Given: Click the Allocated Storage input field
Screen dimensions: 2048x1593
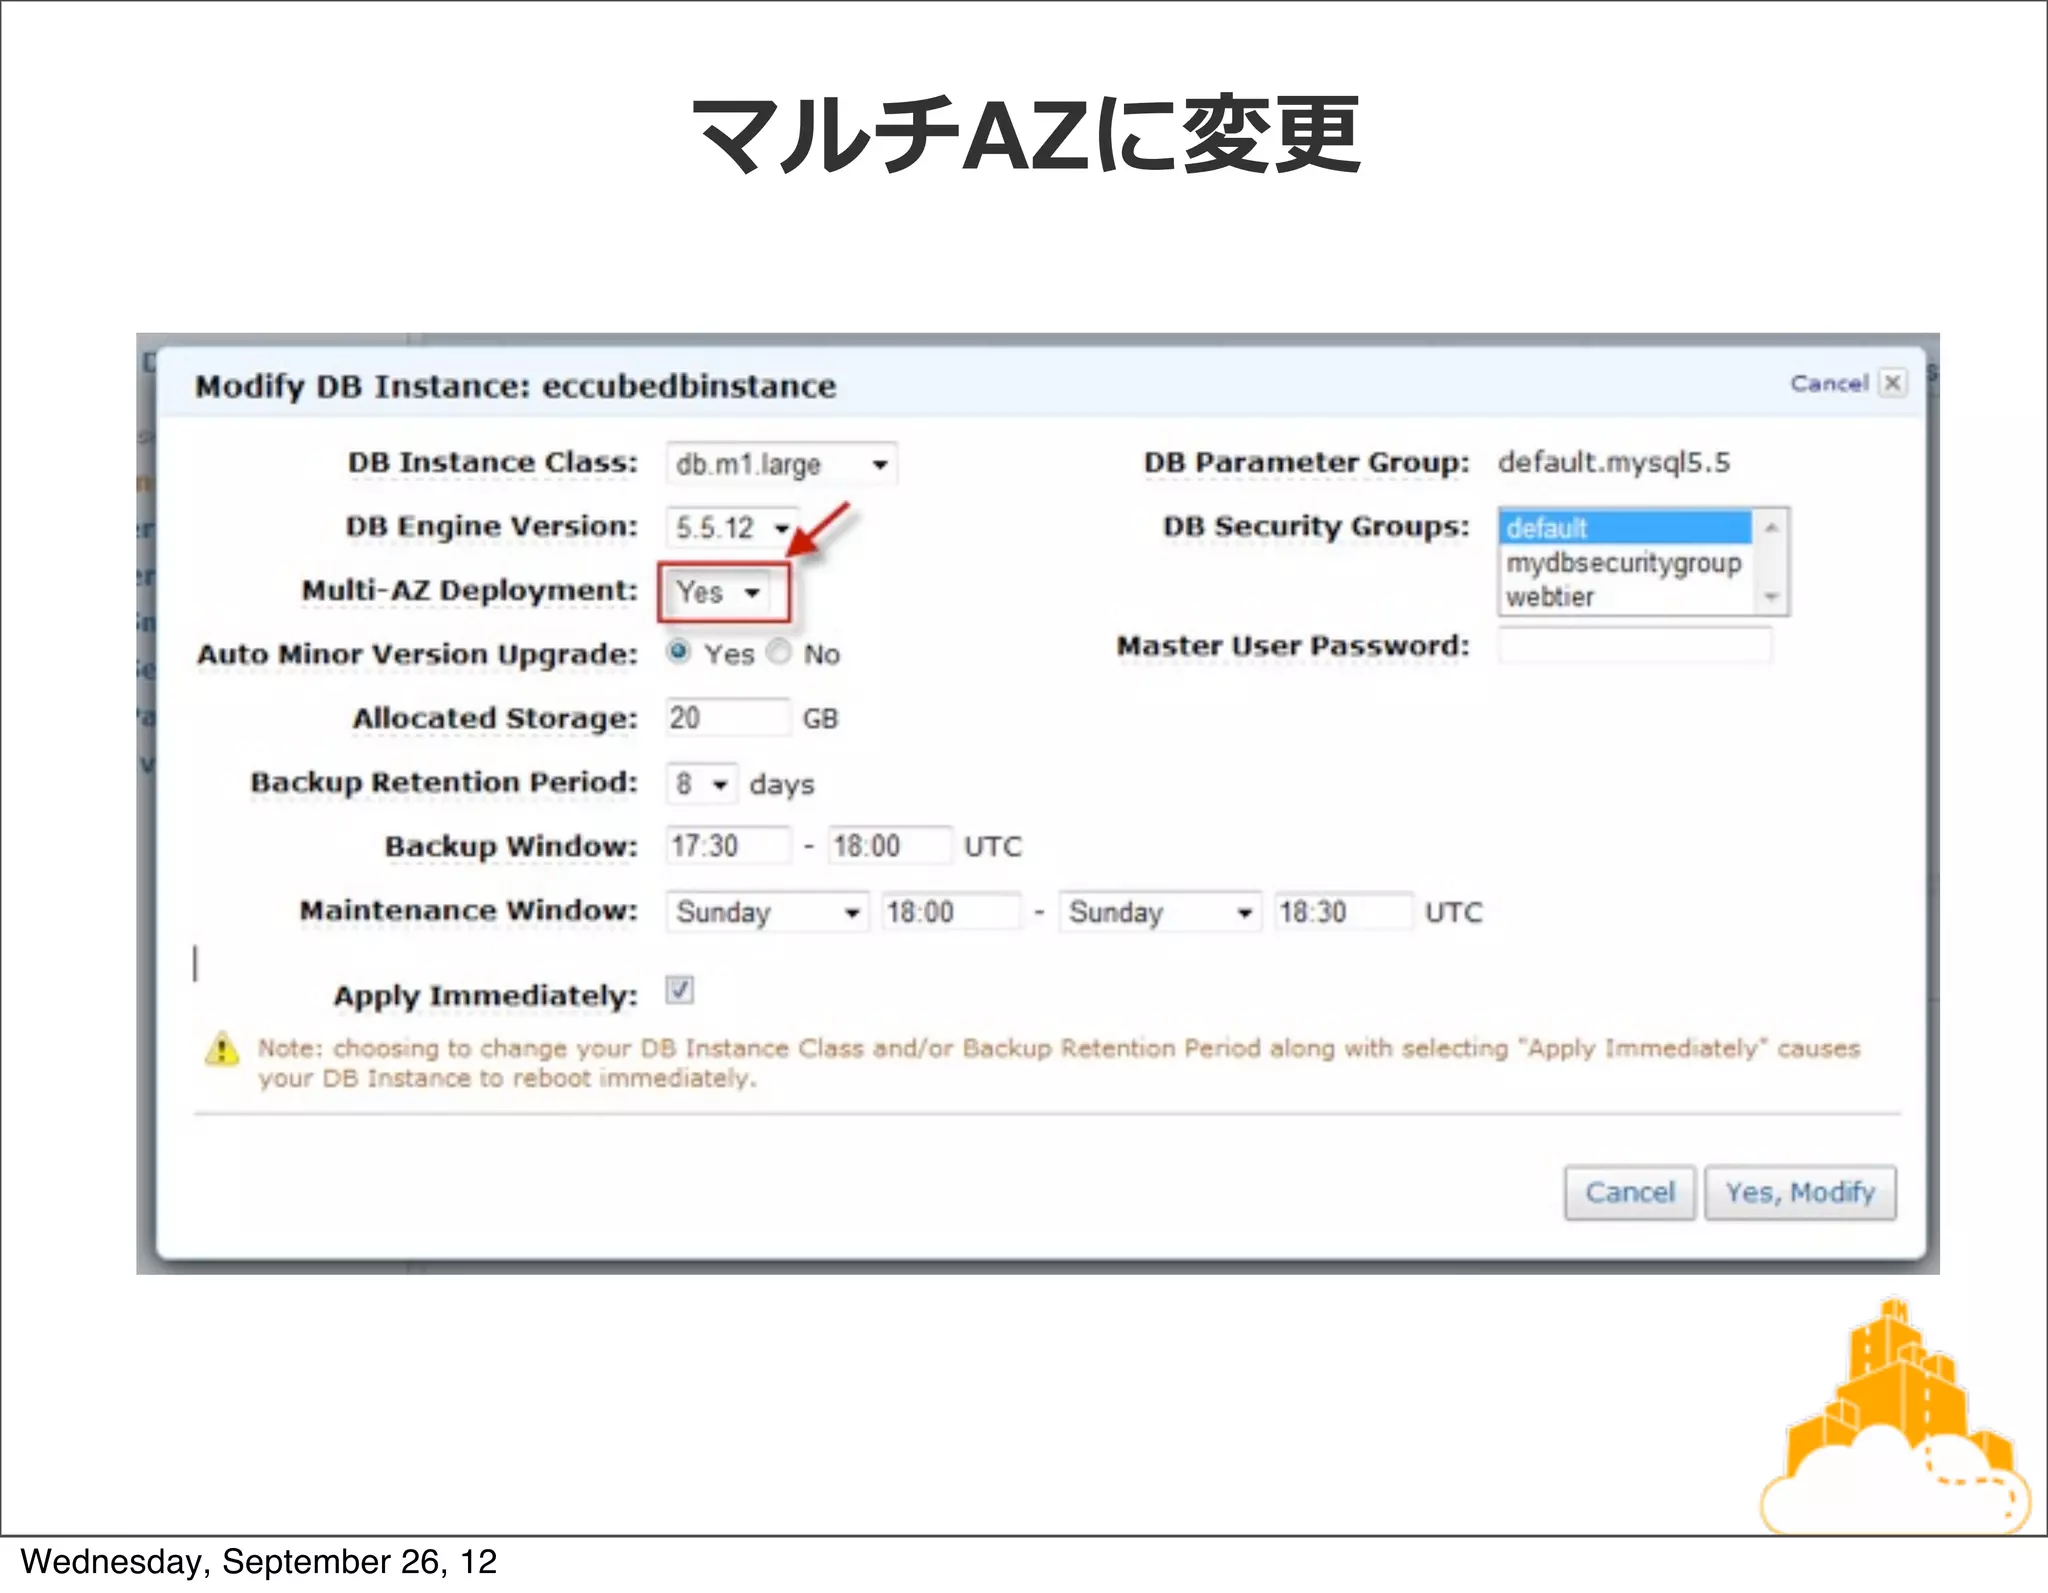Looking at the screenshot, I should click(x=727, y=718).
